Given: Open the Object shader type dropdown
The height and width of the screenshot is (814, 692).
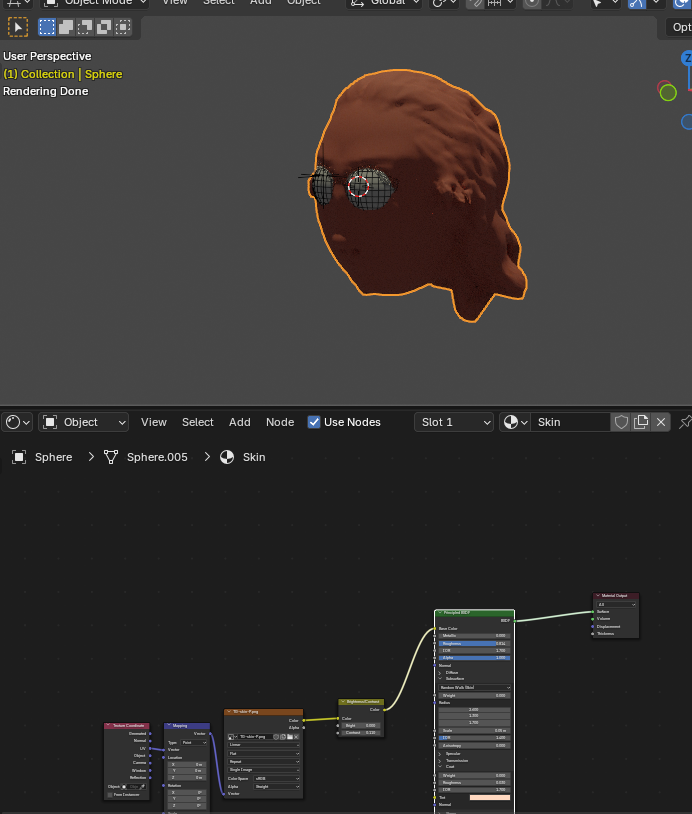Looking at the screenshot, I should click(84, 422).
